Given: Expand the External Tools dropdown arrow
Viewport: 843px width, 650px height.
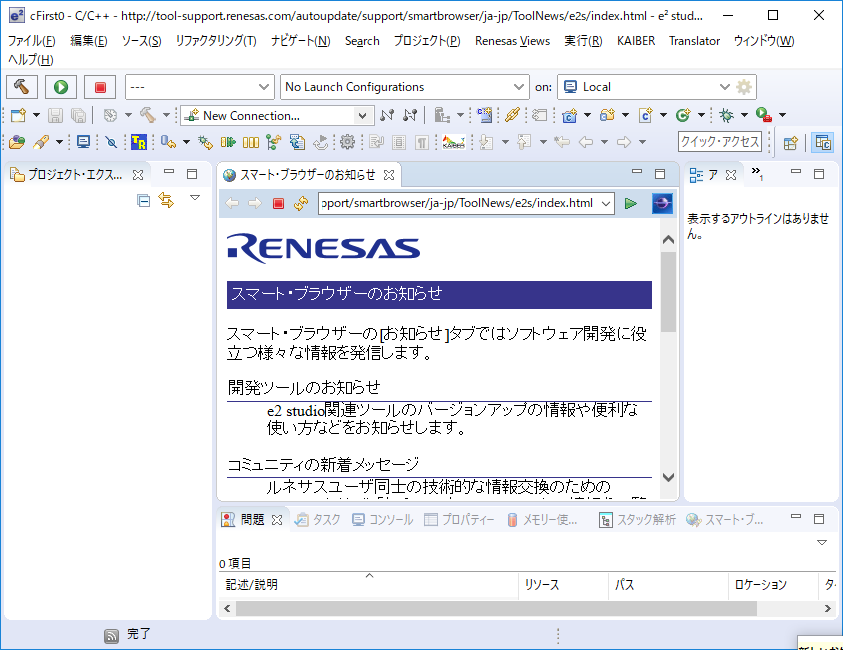Looking at the screenshot, I should point(782,115).
